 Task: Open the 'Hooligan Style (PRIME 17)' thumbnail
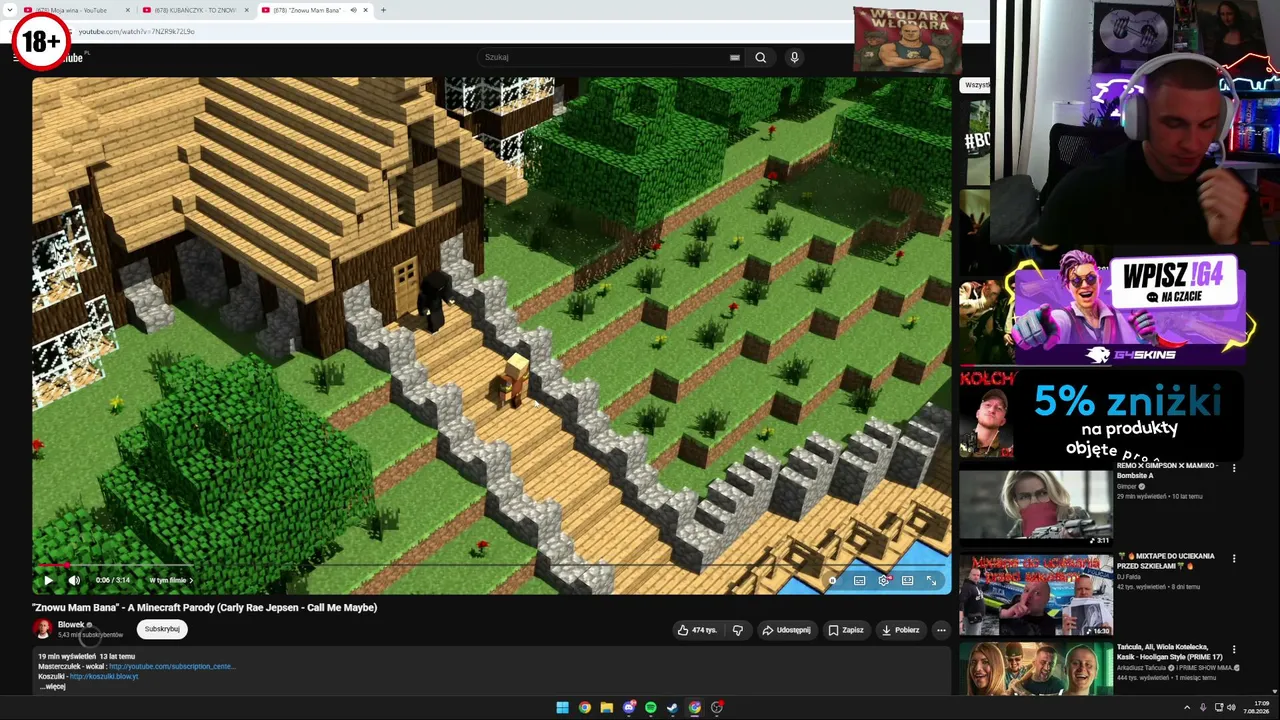(1036, 670)
